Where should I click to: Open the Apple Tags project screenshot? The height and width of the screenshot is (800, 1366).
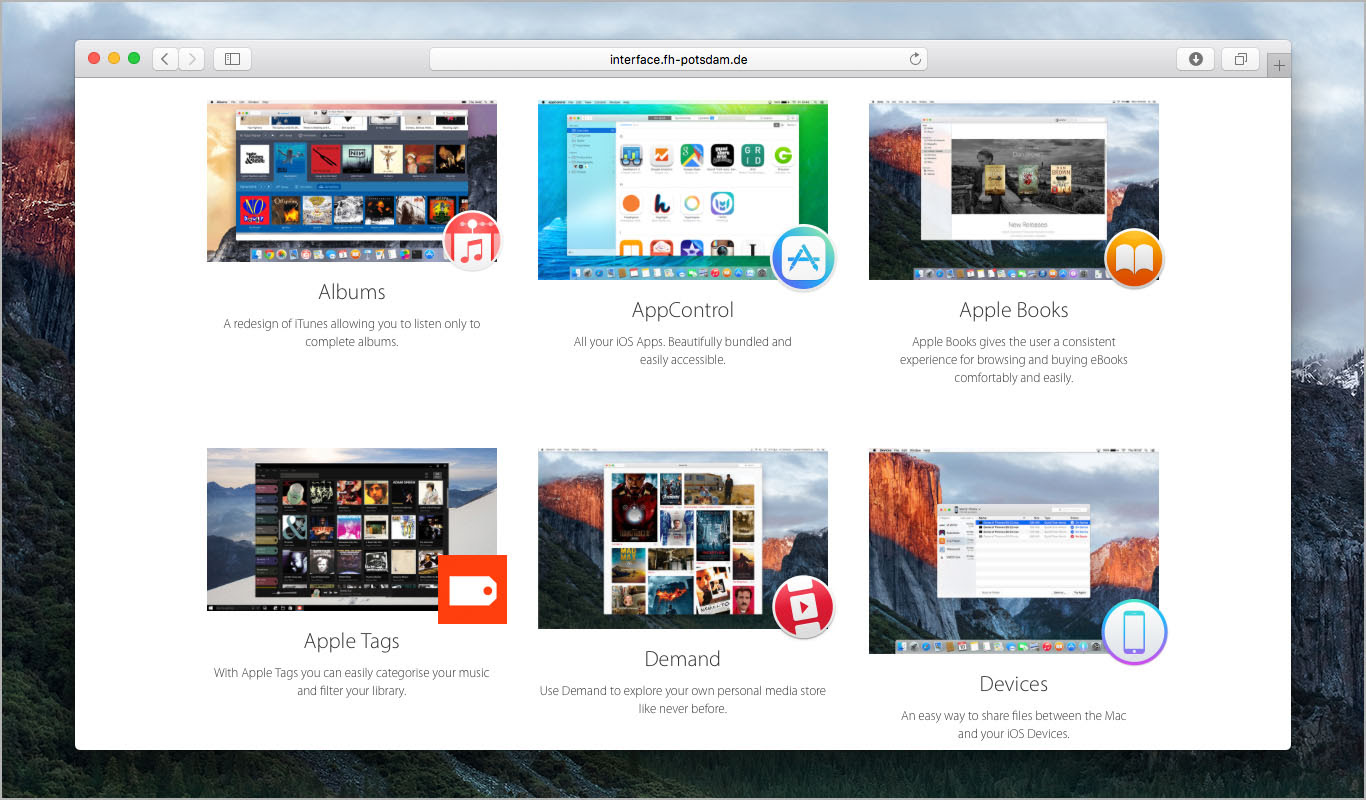pos(352,529)
